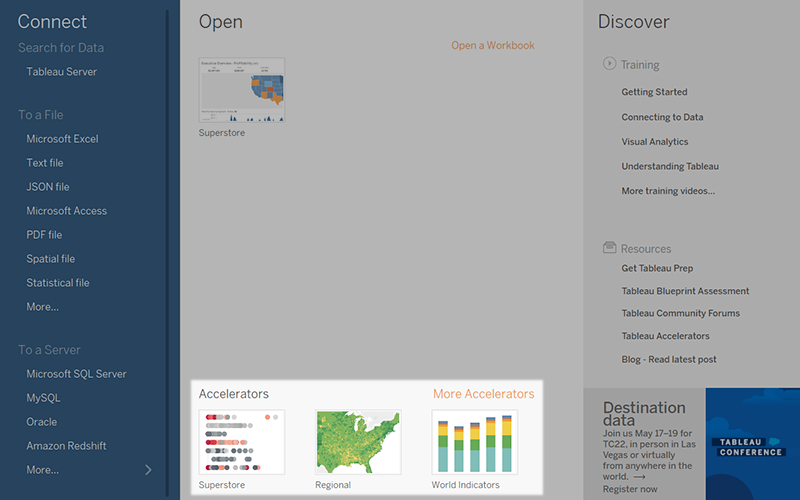Open the Regional accelerator map thumbnail
800x500 pixels.
(x=358, y=442)
